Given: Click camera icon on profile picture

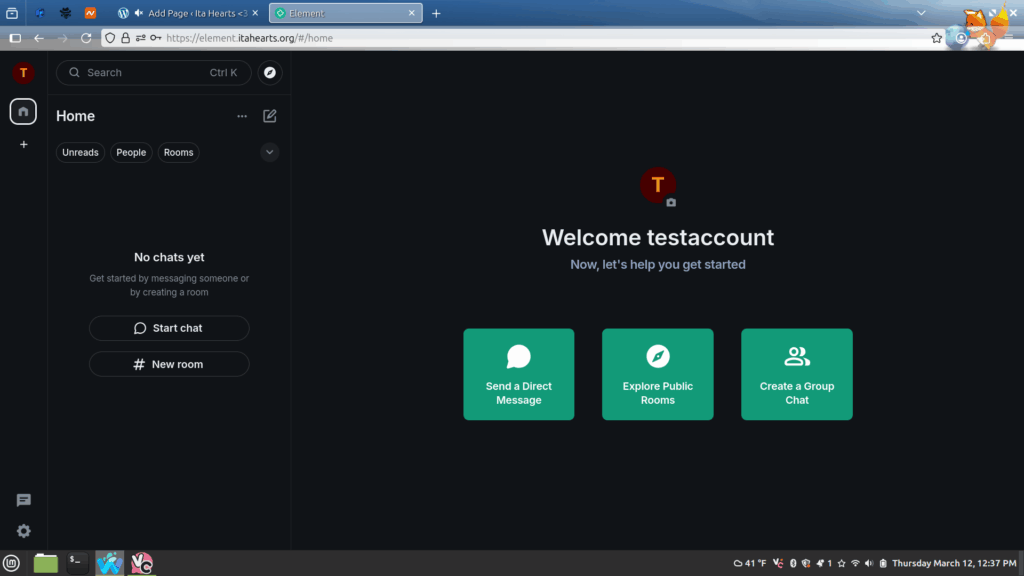Looking at the screenshot, I should (x=671, y=202).
